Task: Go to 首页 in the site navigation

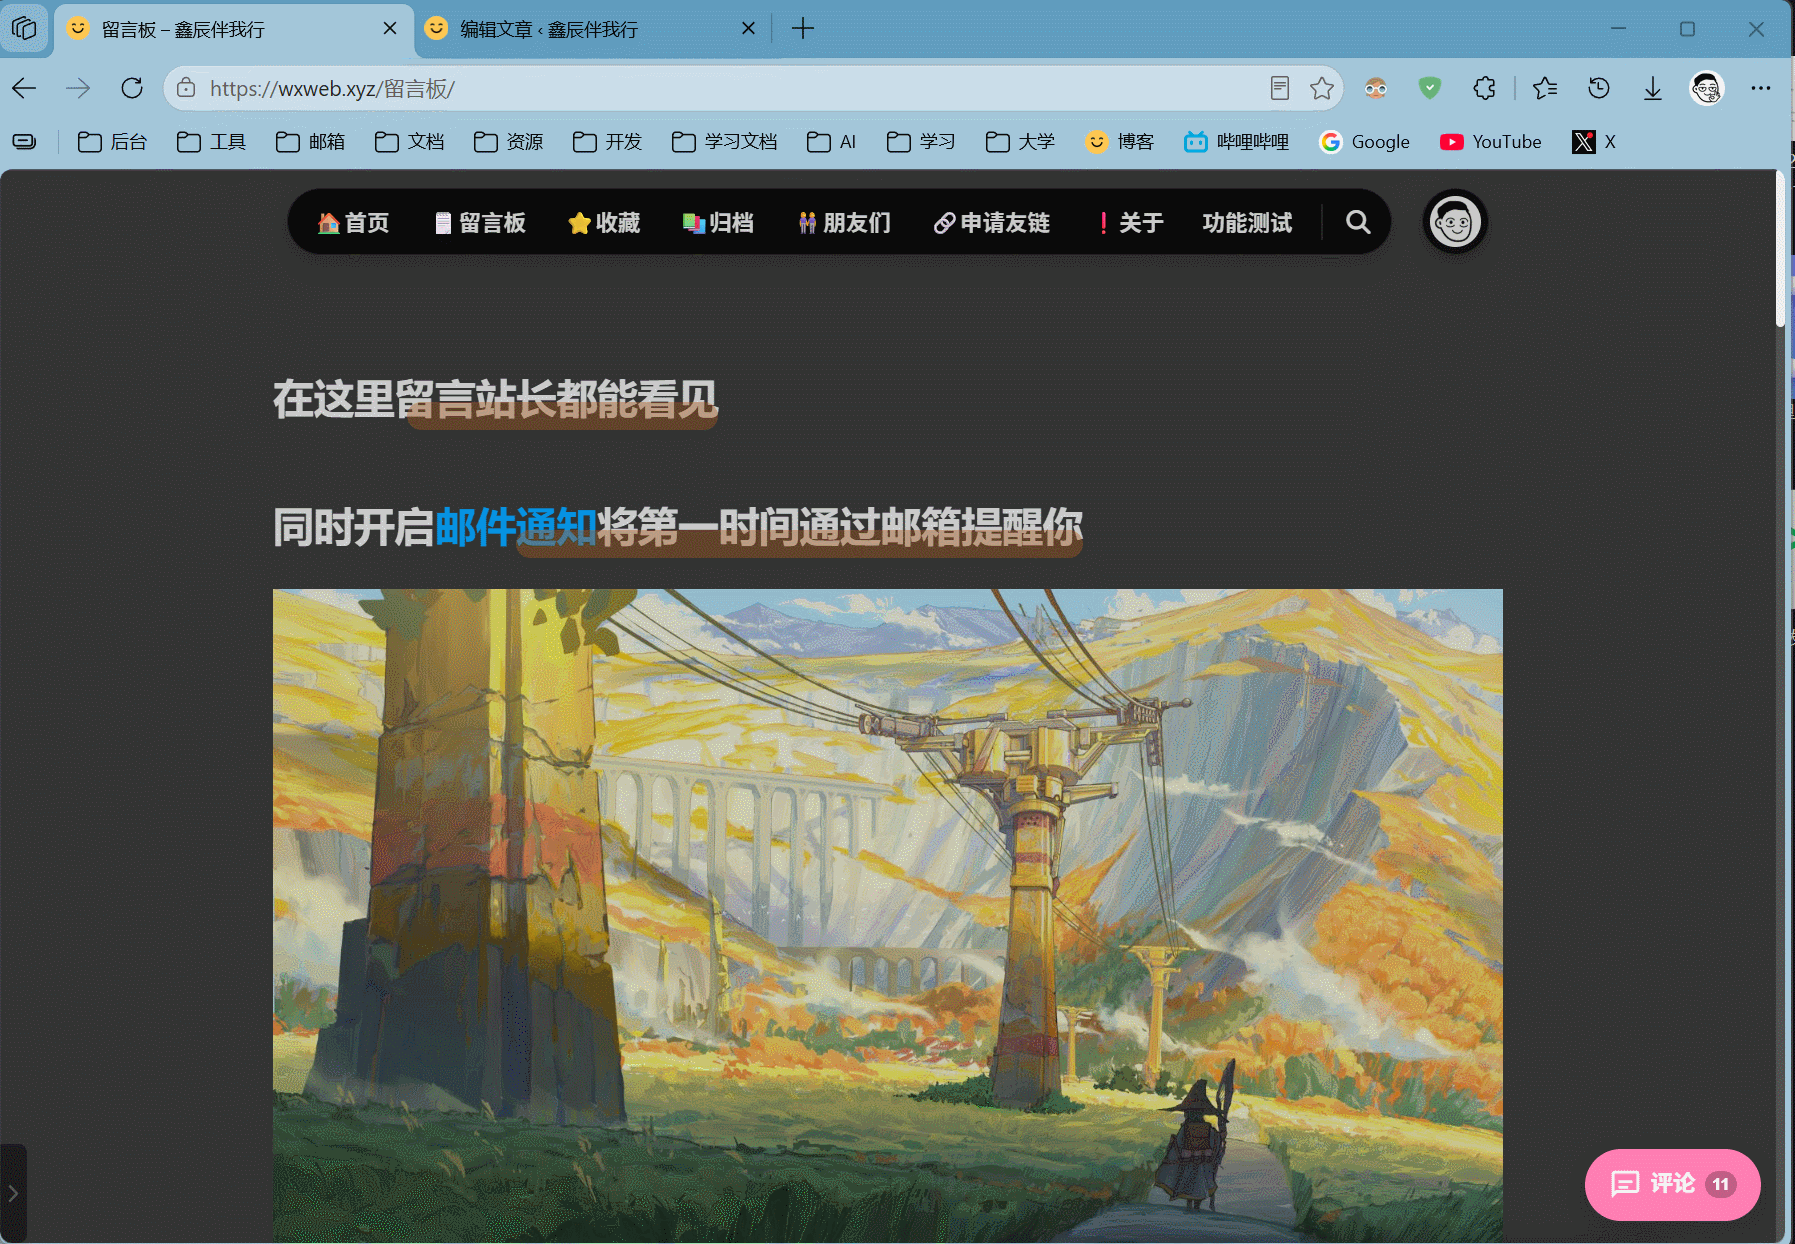Action: click(354, 222)
